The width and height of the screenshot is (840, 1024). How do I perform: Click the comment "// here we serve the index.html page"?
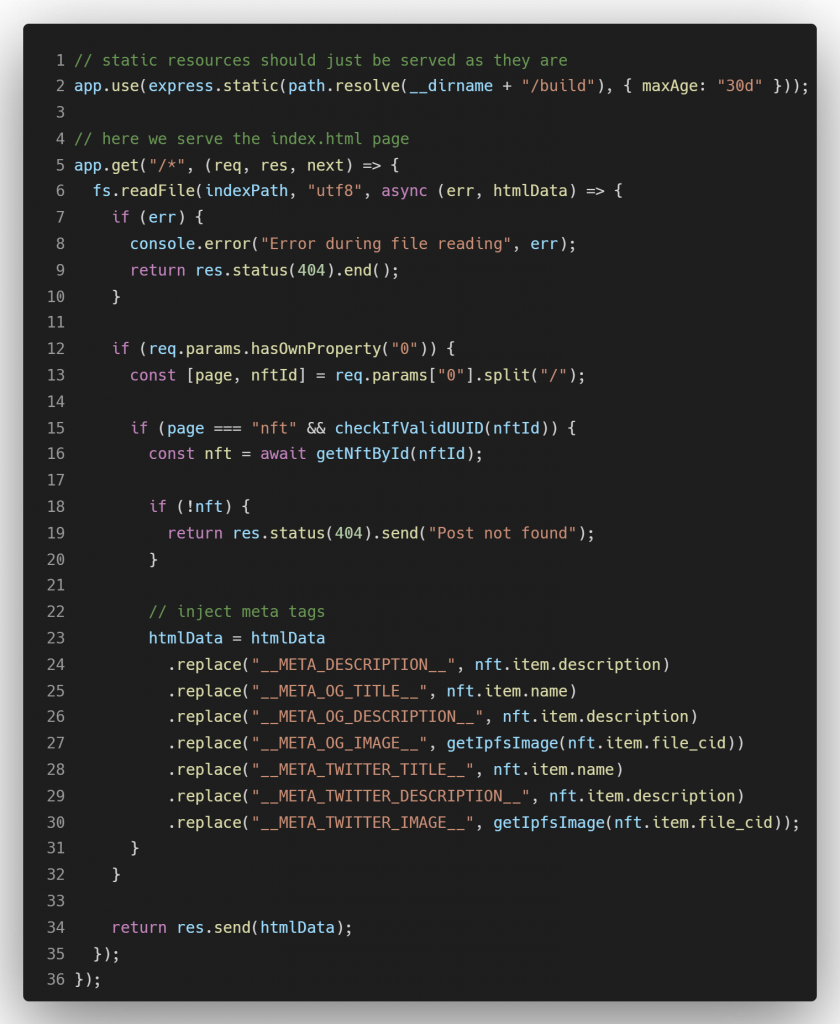[x=242, y=138]
